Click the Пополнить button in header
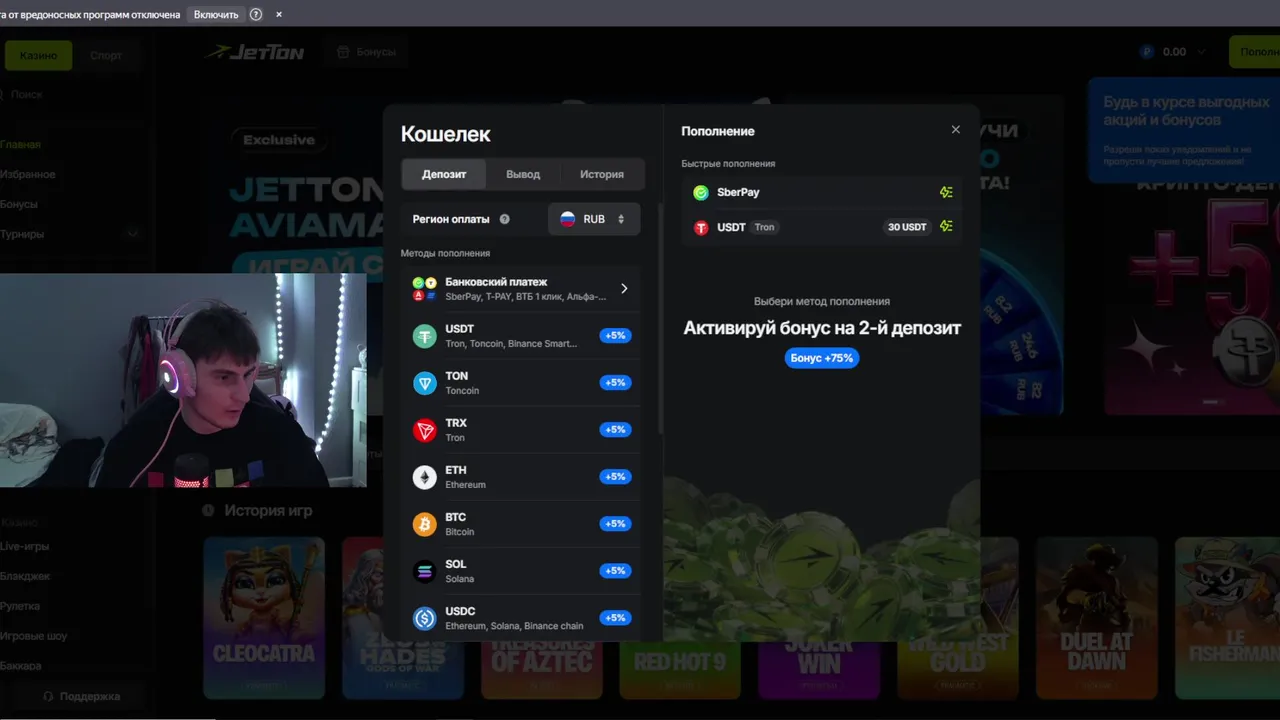 click(x=1254, y=52)
